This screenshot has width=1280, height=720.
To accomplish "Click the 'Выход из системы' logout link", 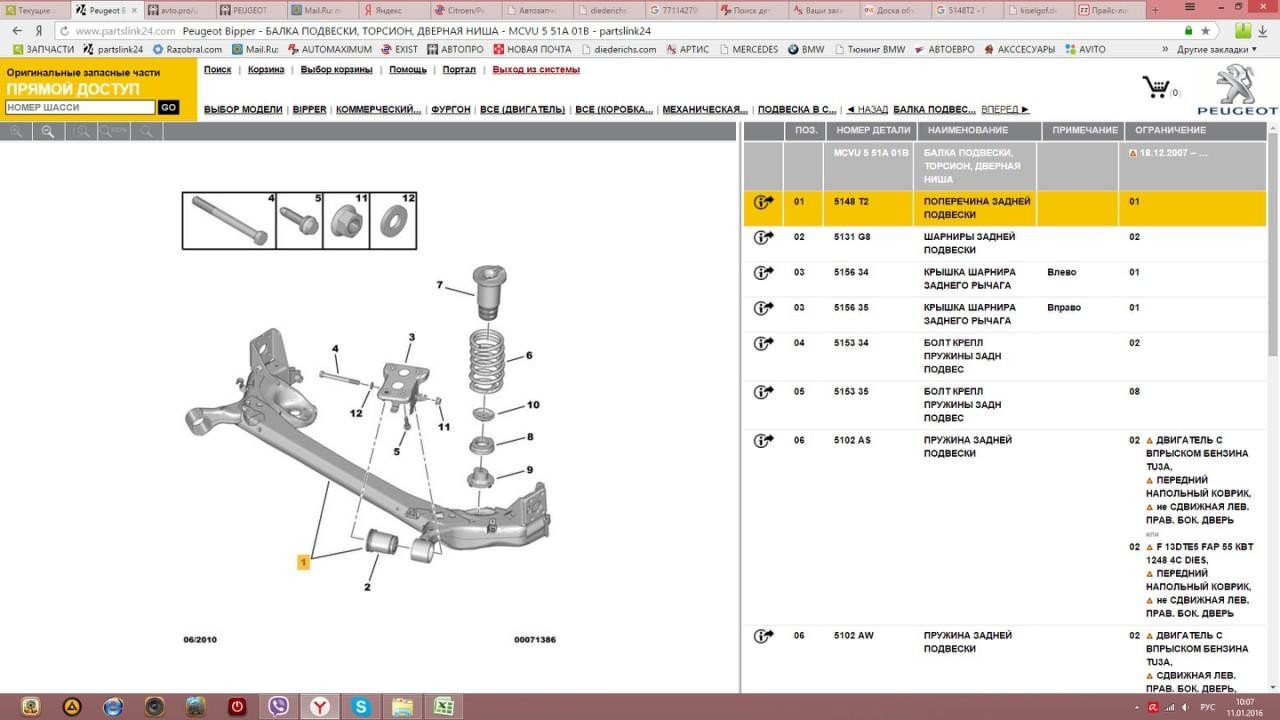I will click(x=536, y=70).
